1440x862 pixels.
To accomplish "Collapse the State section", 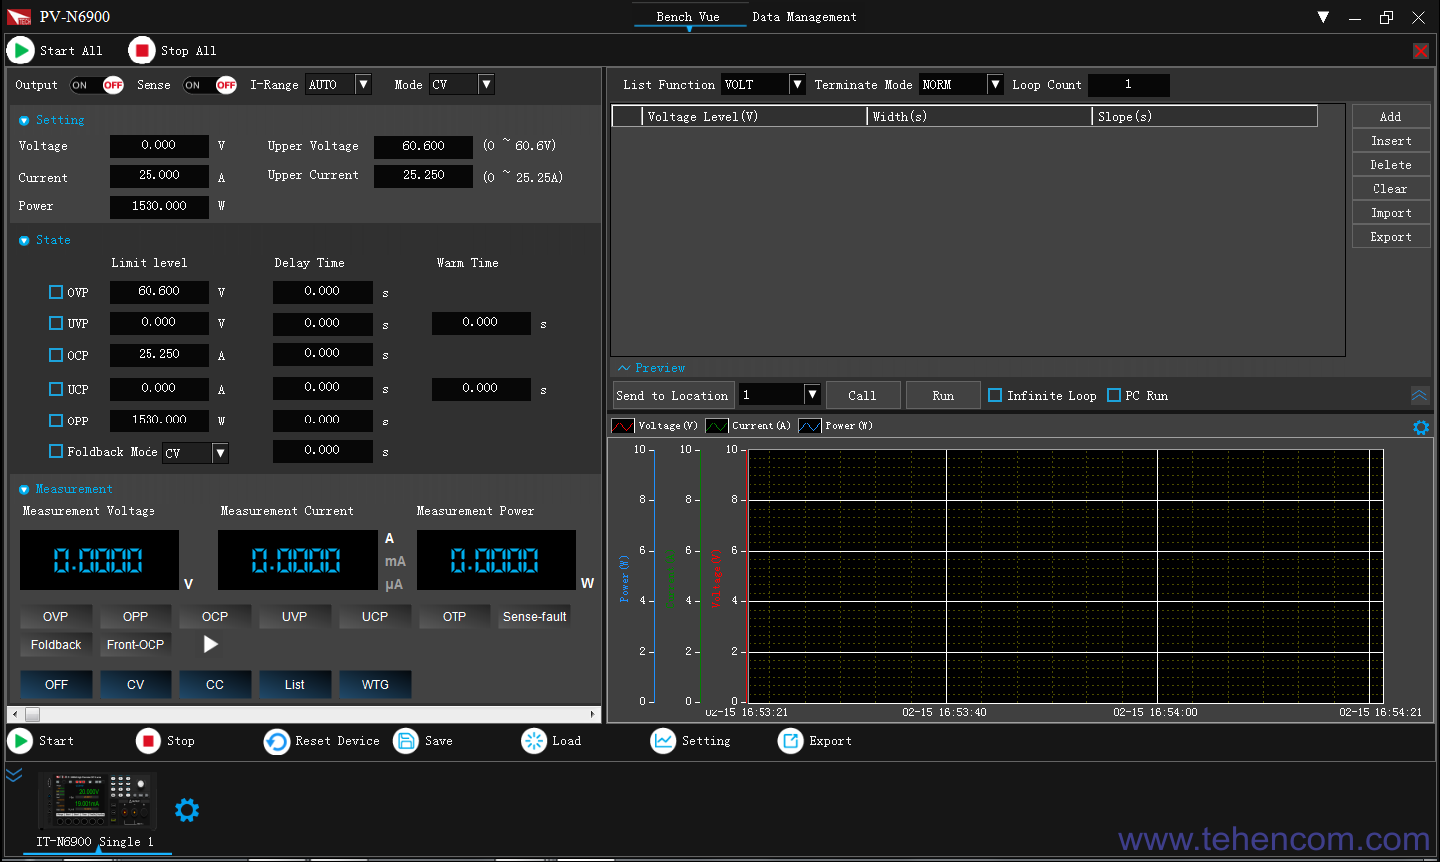I will [24, 240].
